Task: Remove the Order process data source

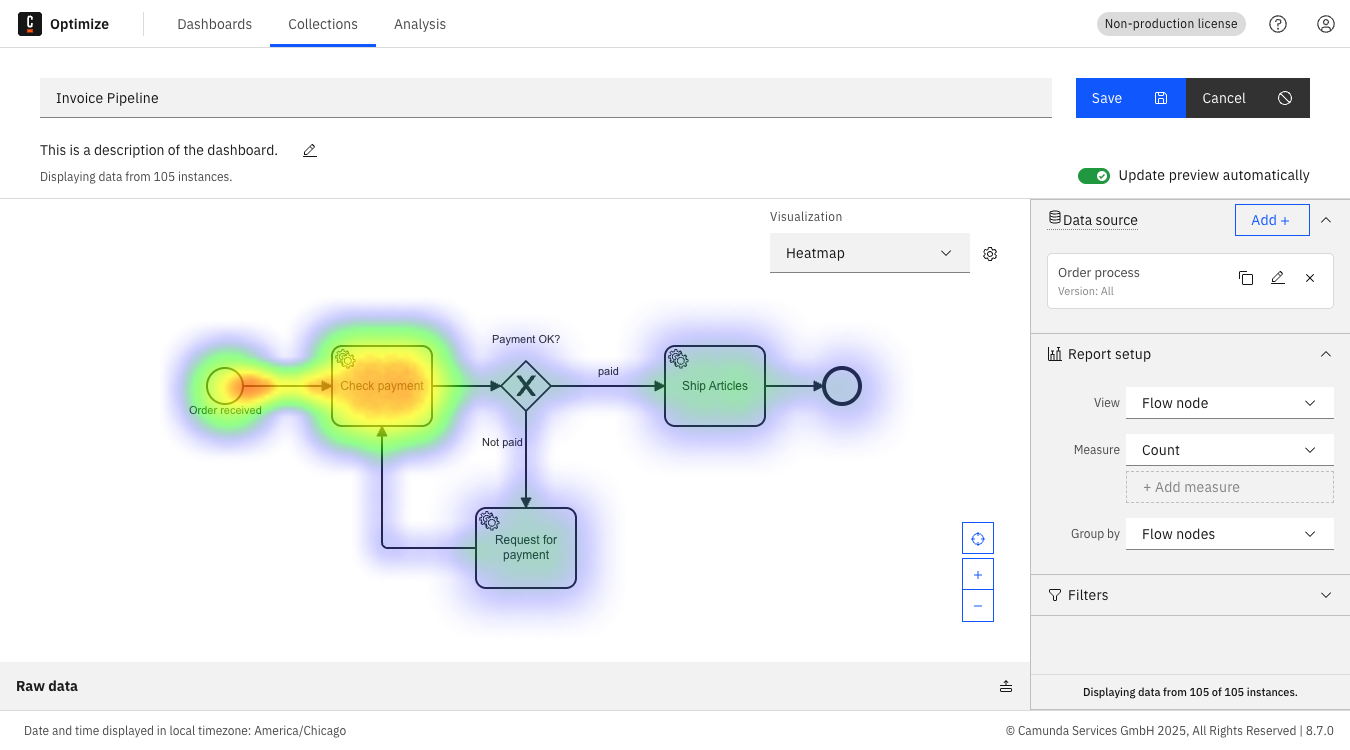Action: click(1310, 278)
